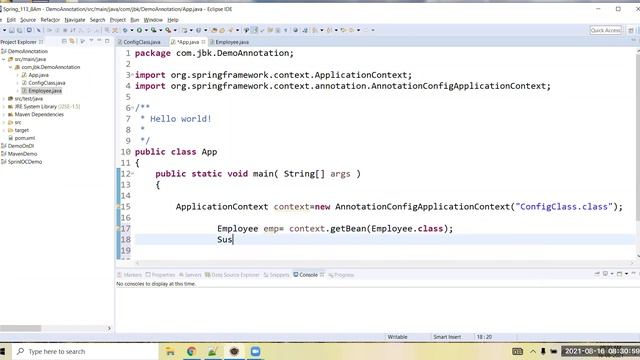Click the Type here to search box
Image resolution: width=640 pixels, height=360 pixels.
[x=86, y=351]
